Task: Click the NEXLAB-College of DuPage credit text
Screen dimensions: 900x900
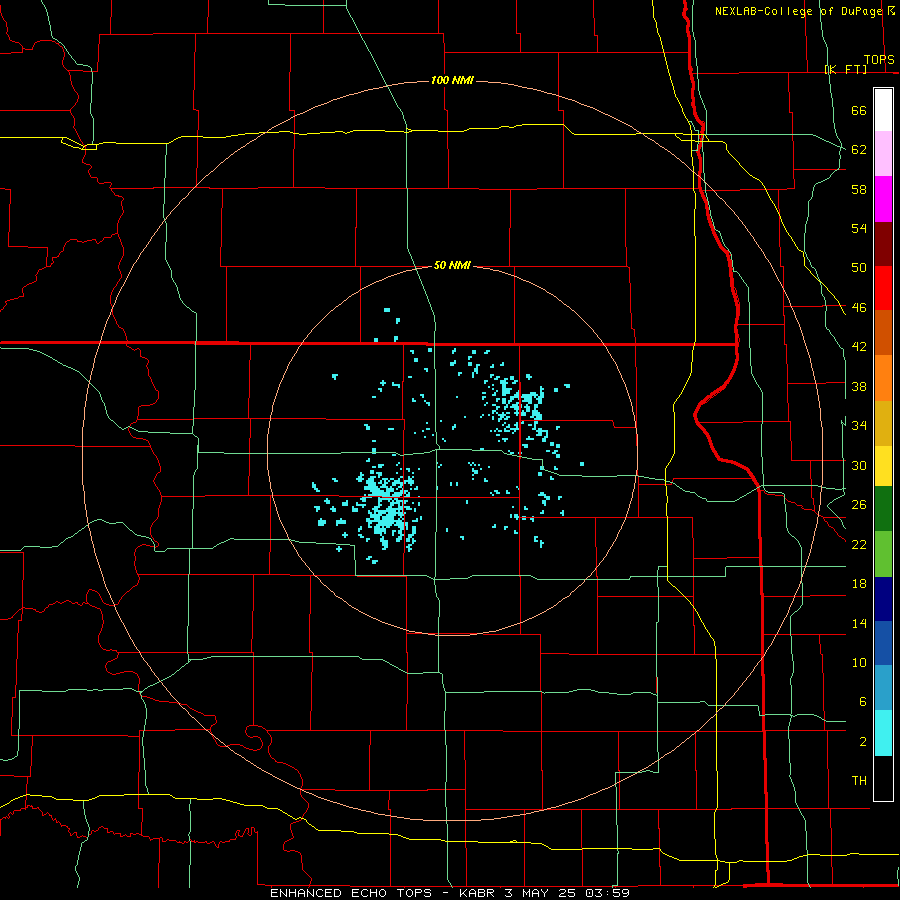Action: click(799, 11)
